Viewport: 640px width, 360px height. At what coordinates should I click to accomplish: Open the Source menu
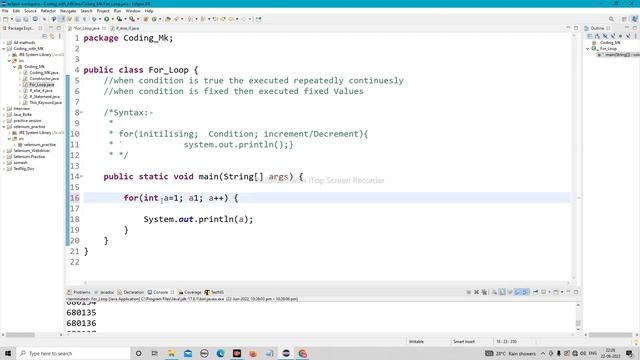(x=30, y=11)
